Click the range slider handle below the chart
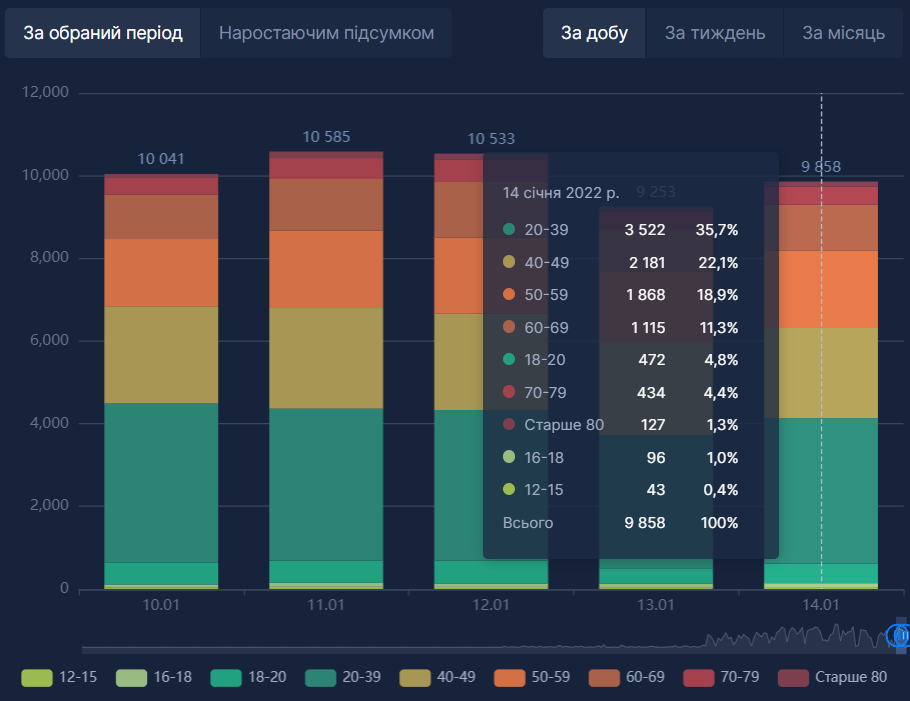This screenshot has width=910, height=701. tap(898, 636)
